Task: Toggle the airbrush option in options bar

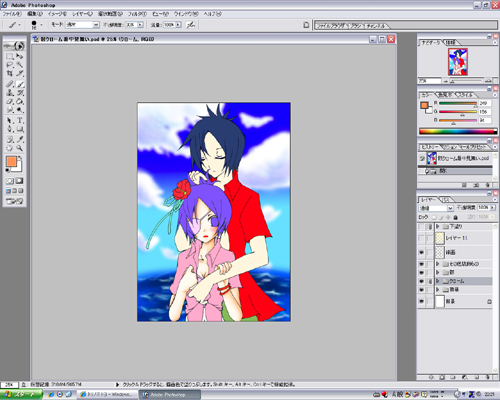Action: [x=190, y=25]
